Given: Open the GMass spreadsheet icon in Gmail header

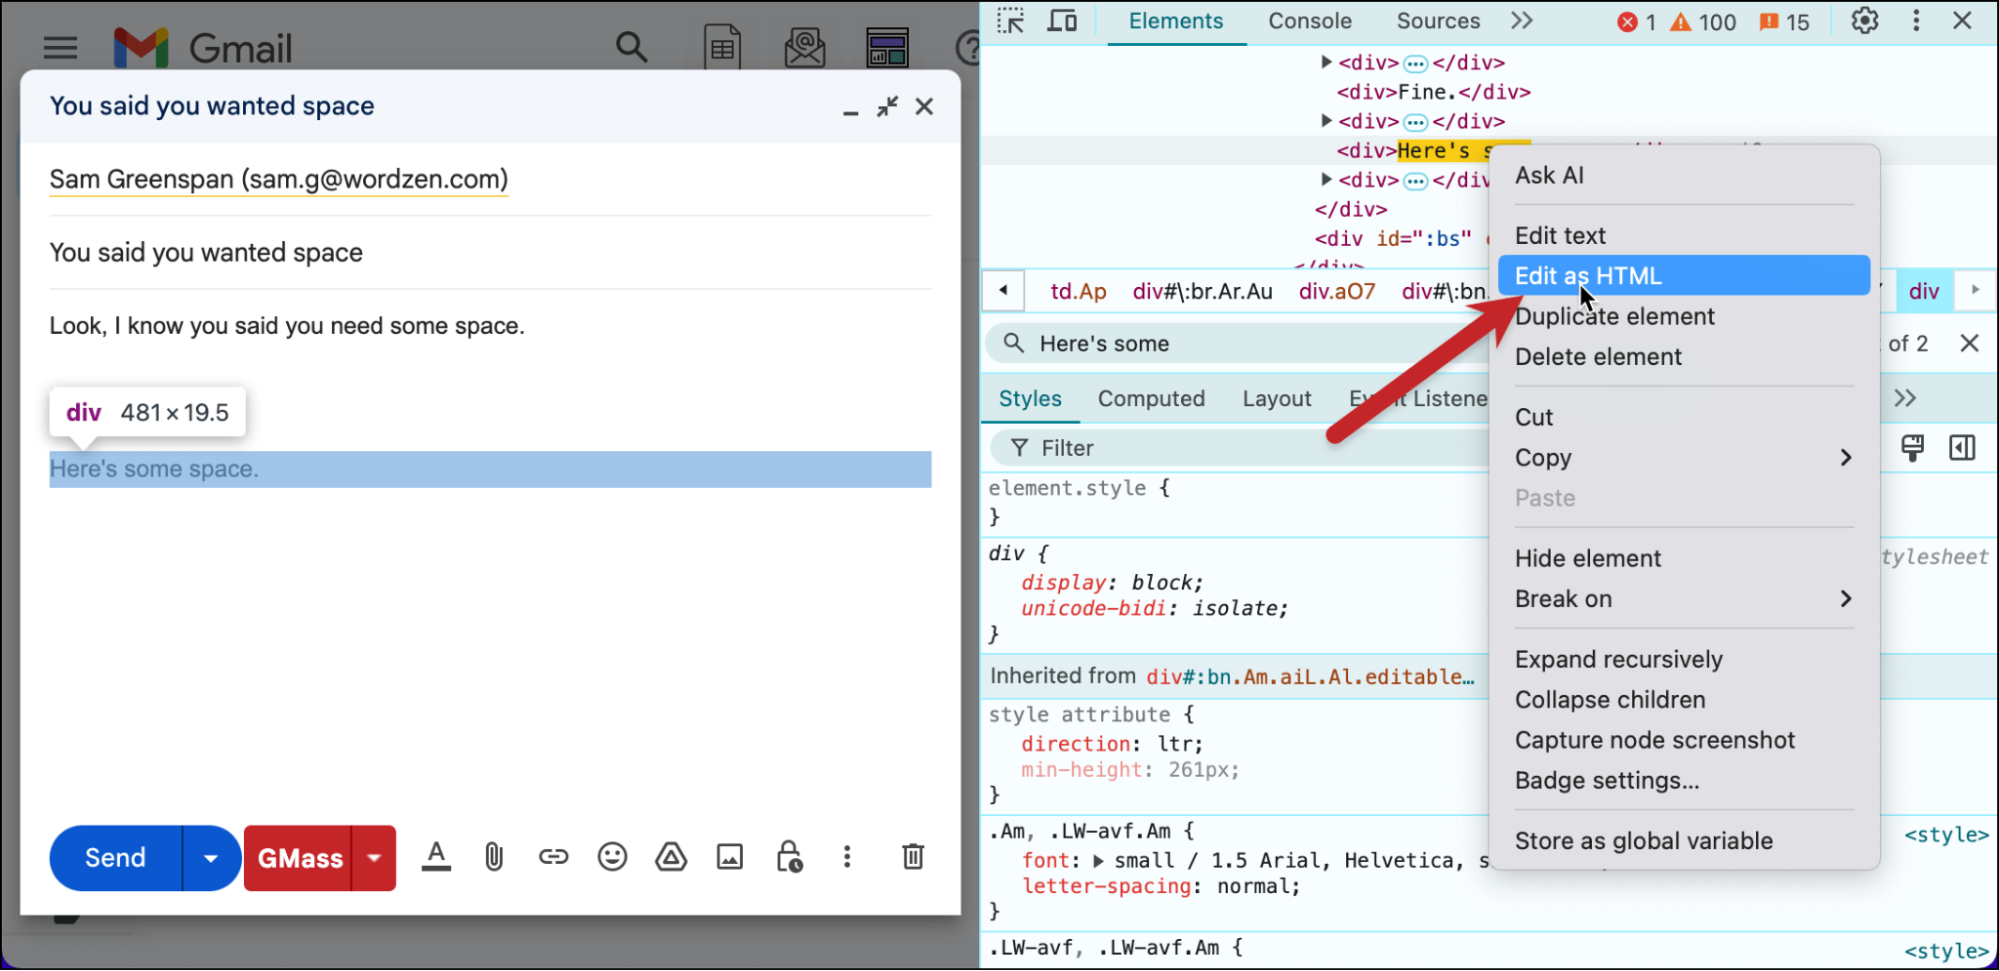Looking at the screenshot, I should [722, 46].
